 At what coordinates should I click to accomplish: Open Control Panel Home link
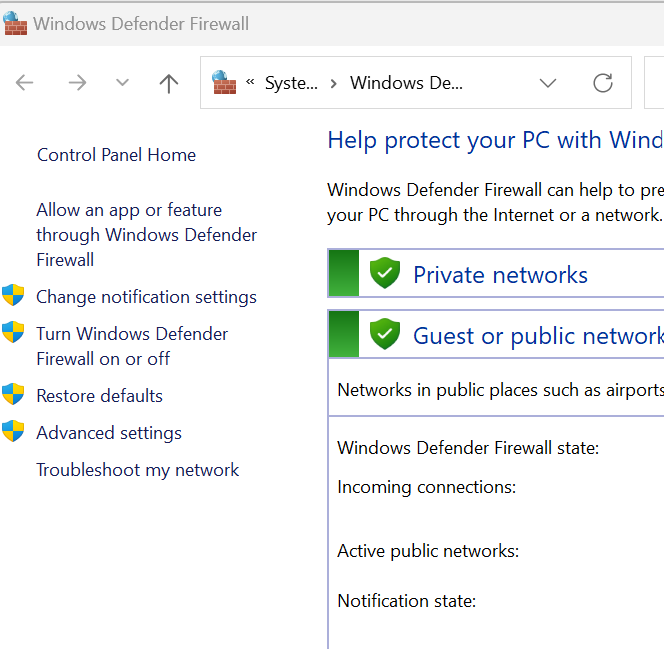(116, 155)
